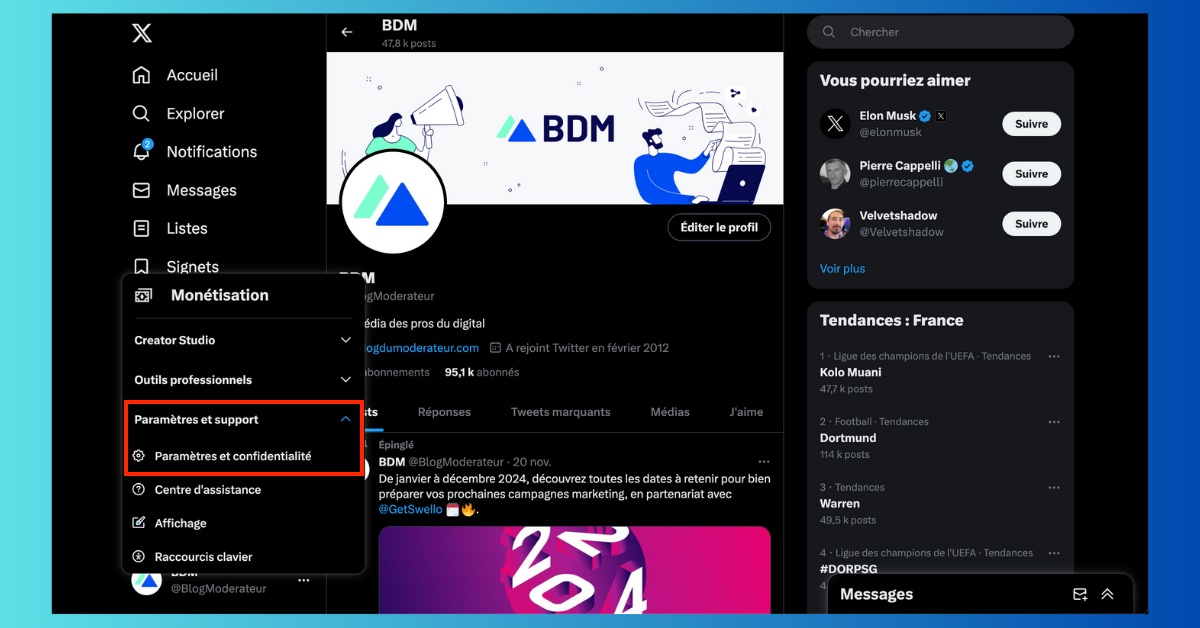Open Dortmund trend
This screenshot has width=1200, height=628.
click(940, 438)
